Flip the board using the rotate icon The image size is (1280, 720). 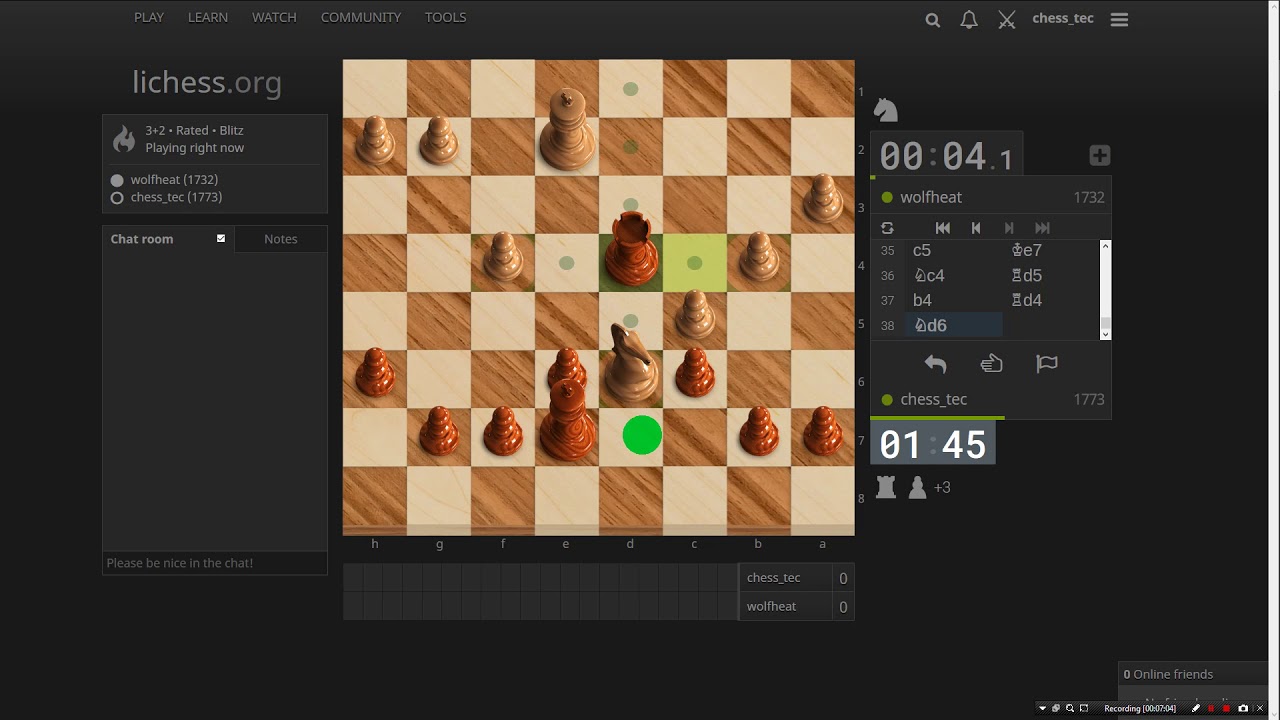point(887,228)
